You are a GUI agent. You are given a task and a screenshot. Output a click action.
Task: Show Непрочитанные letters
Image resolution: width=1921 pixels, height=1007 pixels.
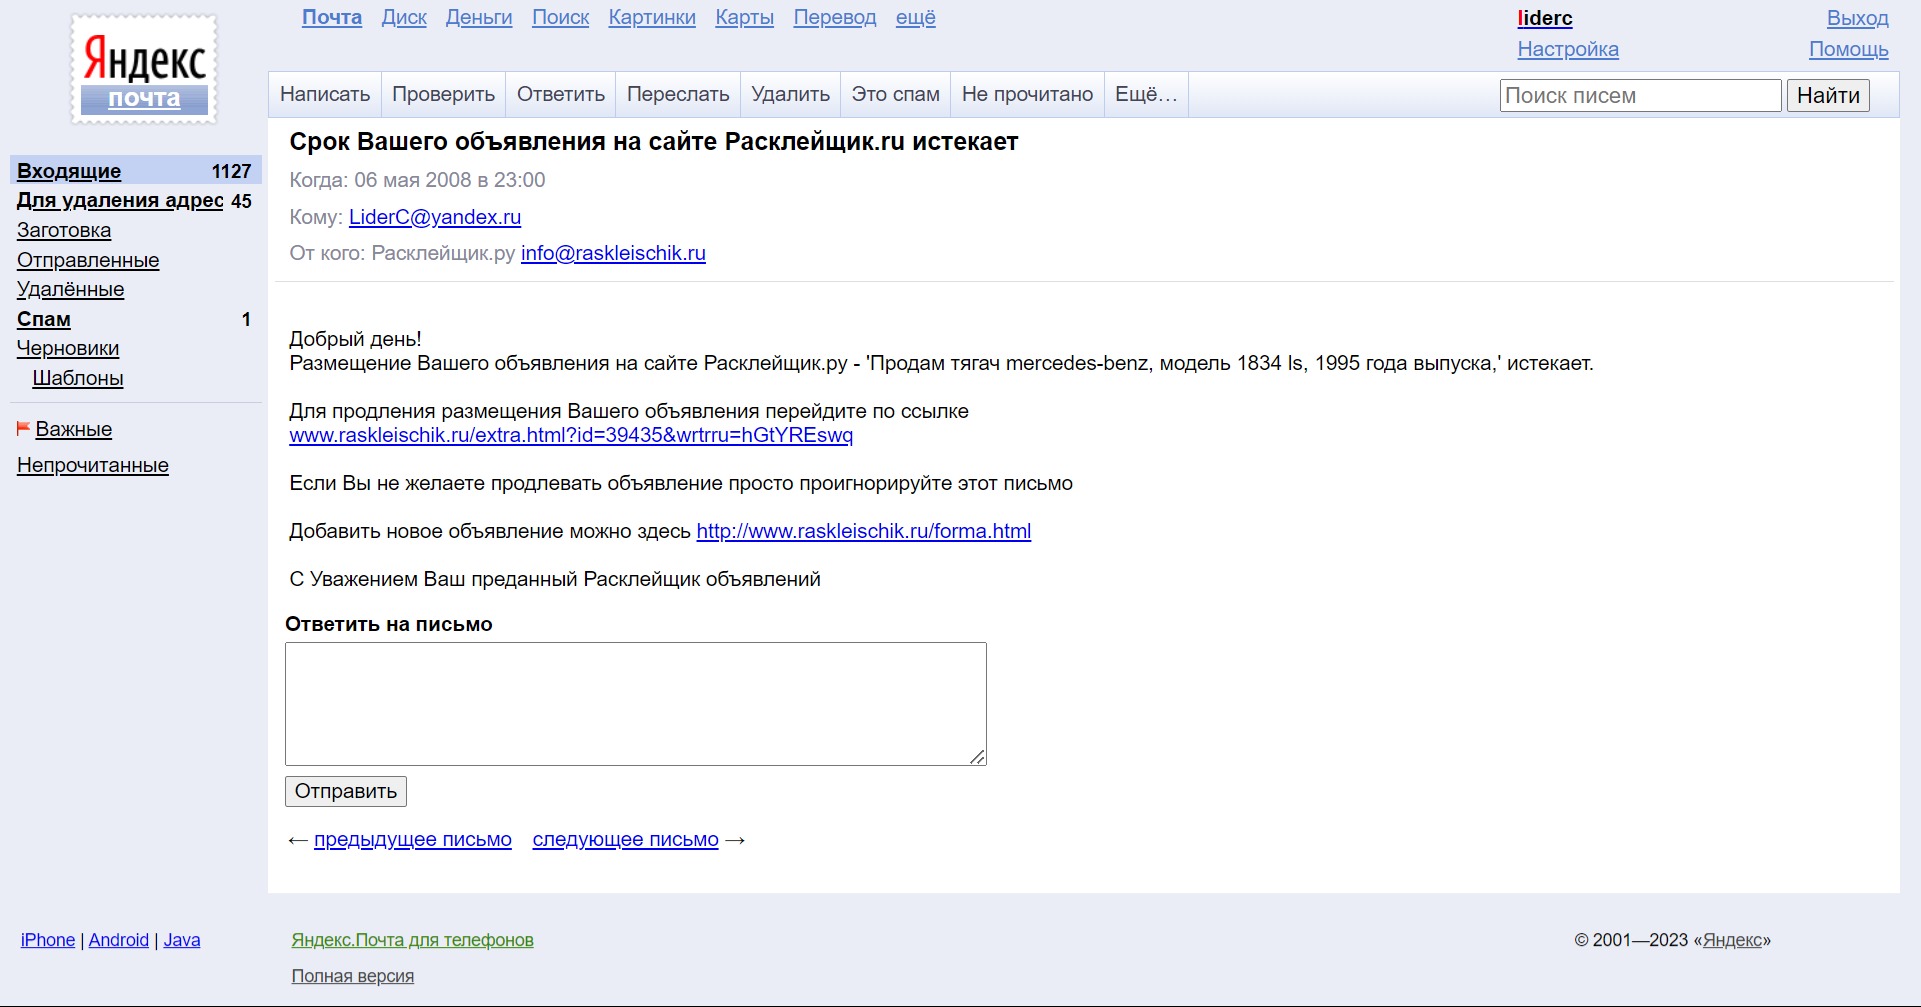pos(93,465)
